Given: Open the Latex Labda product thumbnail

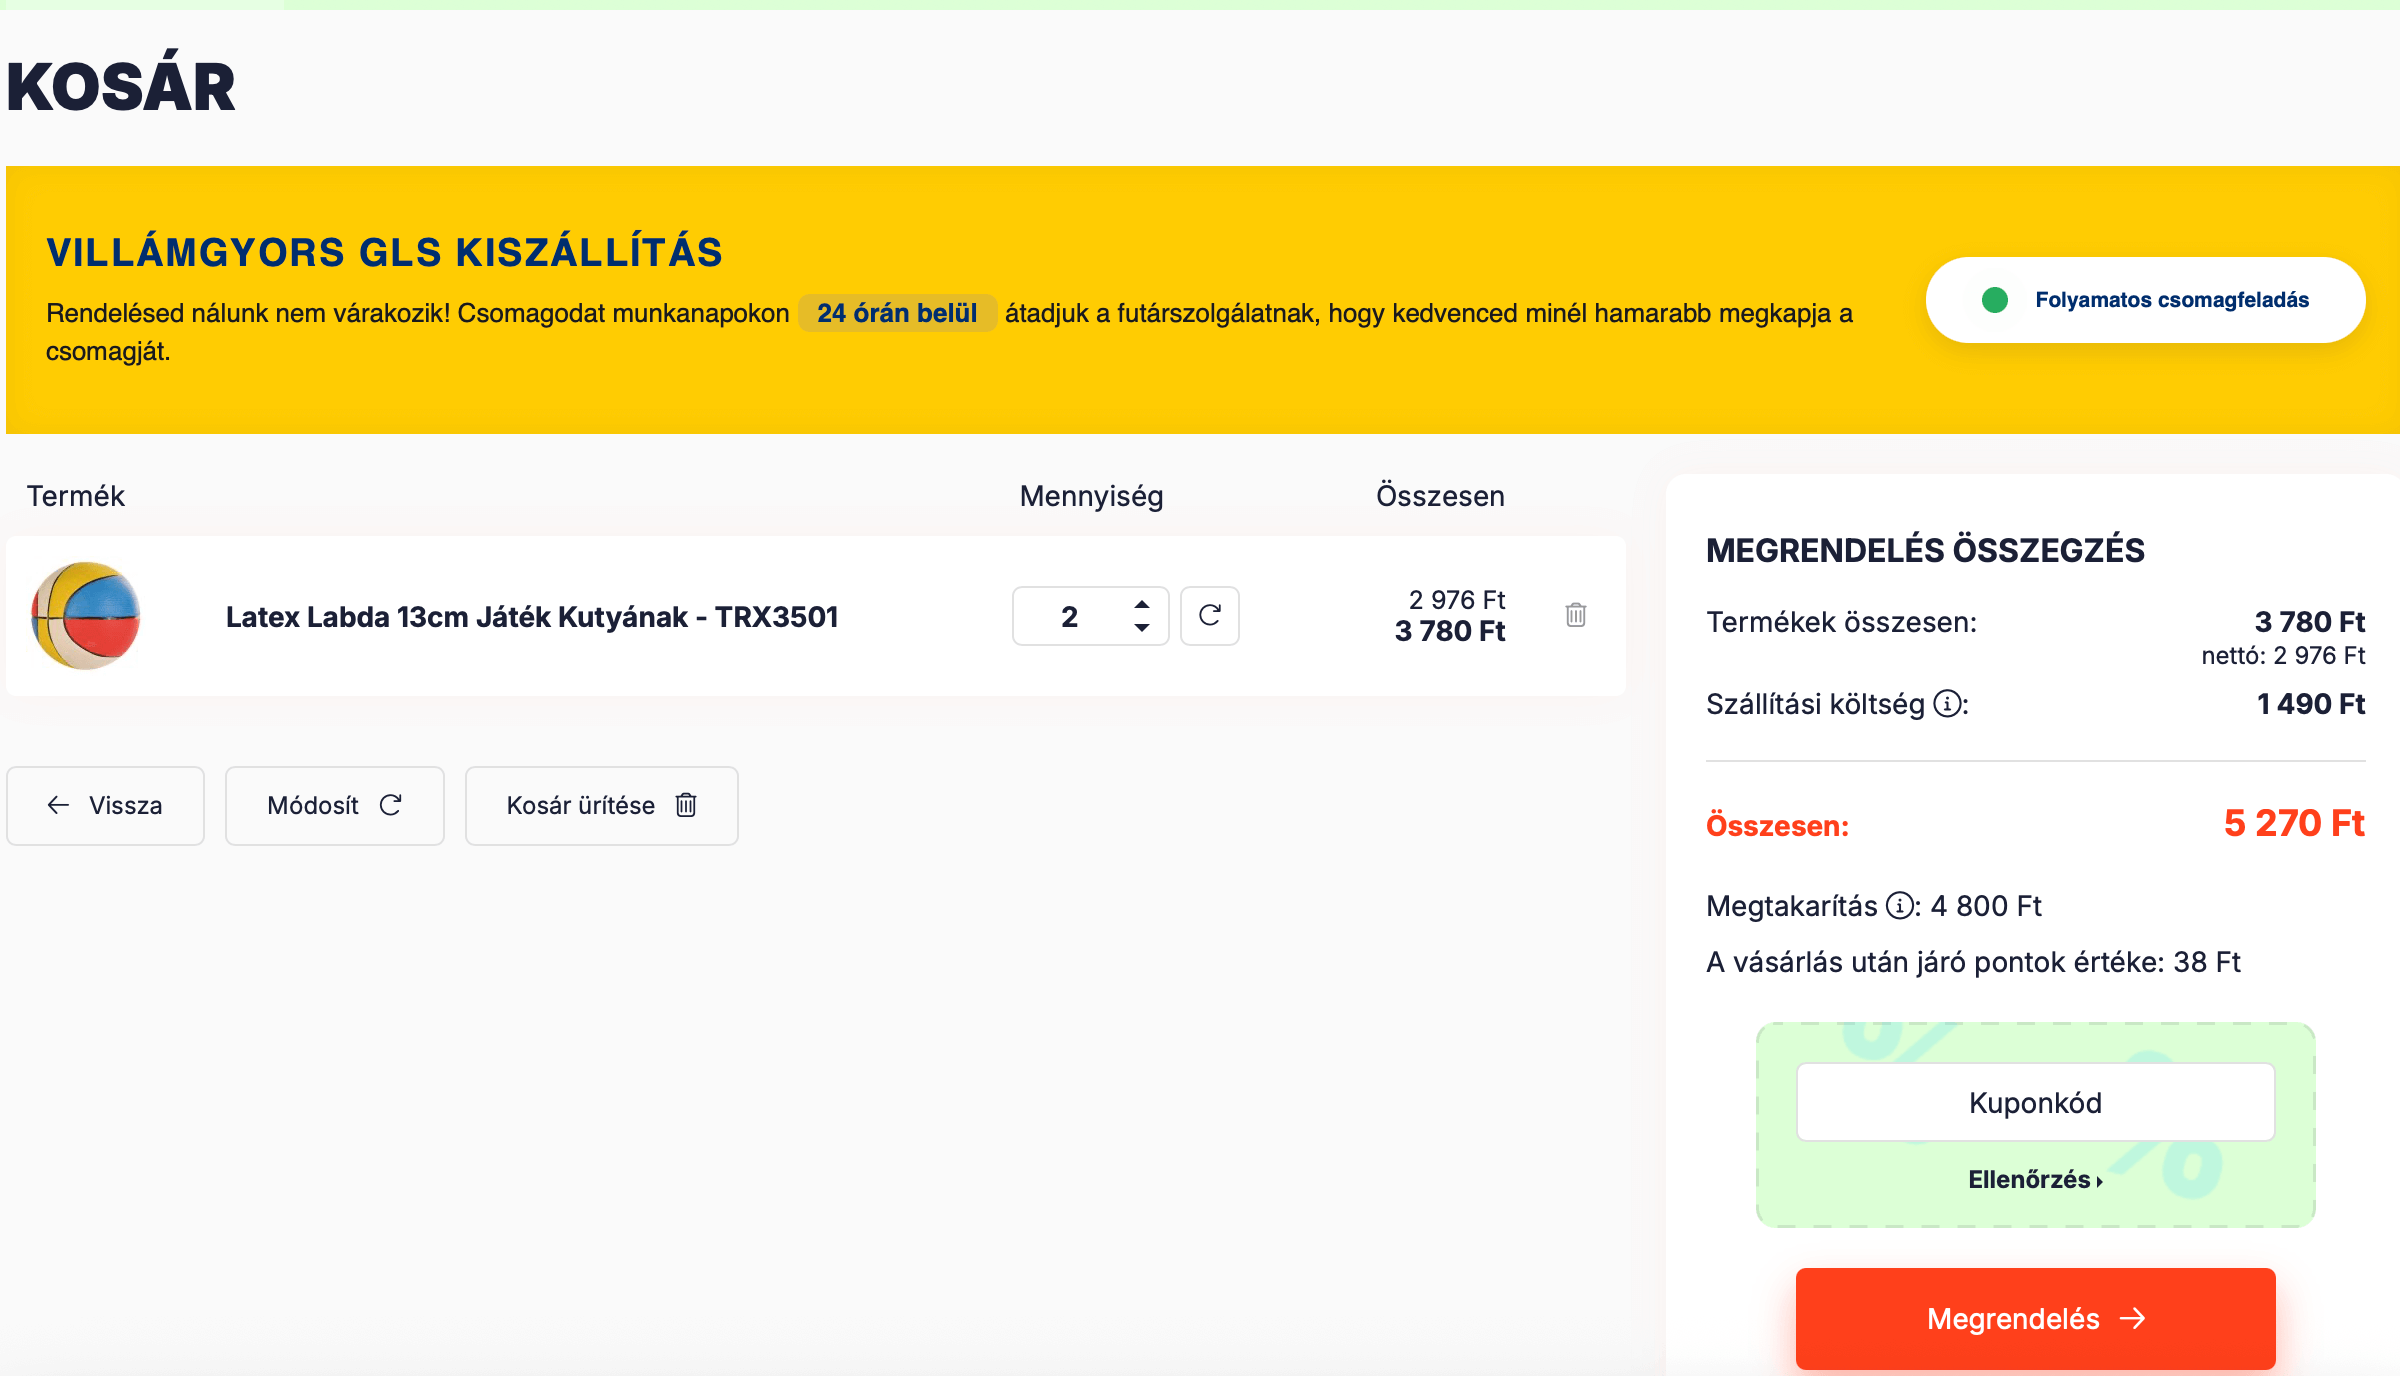Looking at the screenshot, I should [x=86, y=615].
